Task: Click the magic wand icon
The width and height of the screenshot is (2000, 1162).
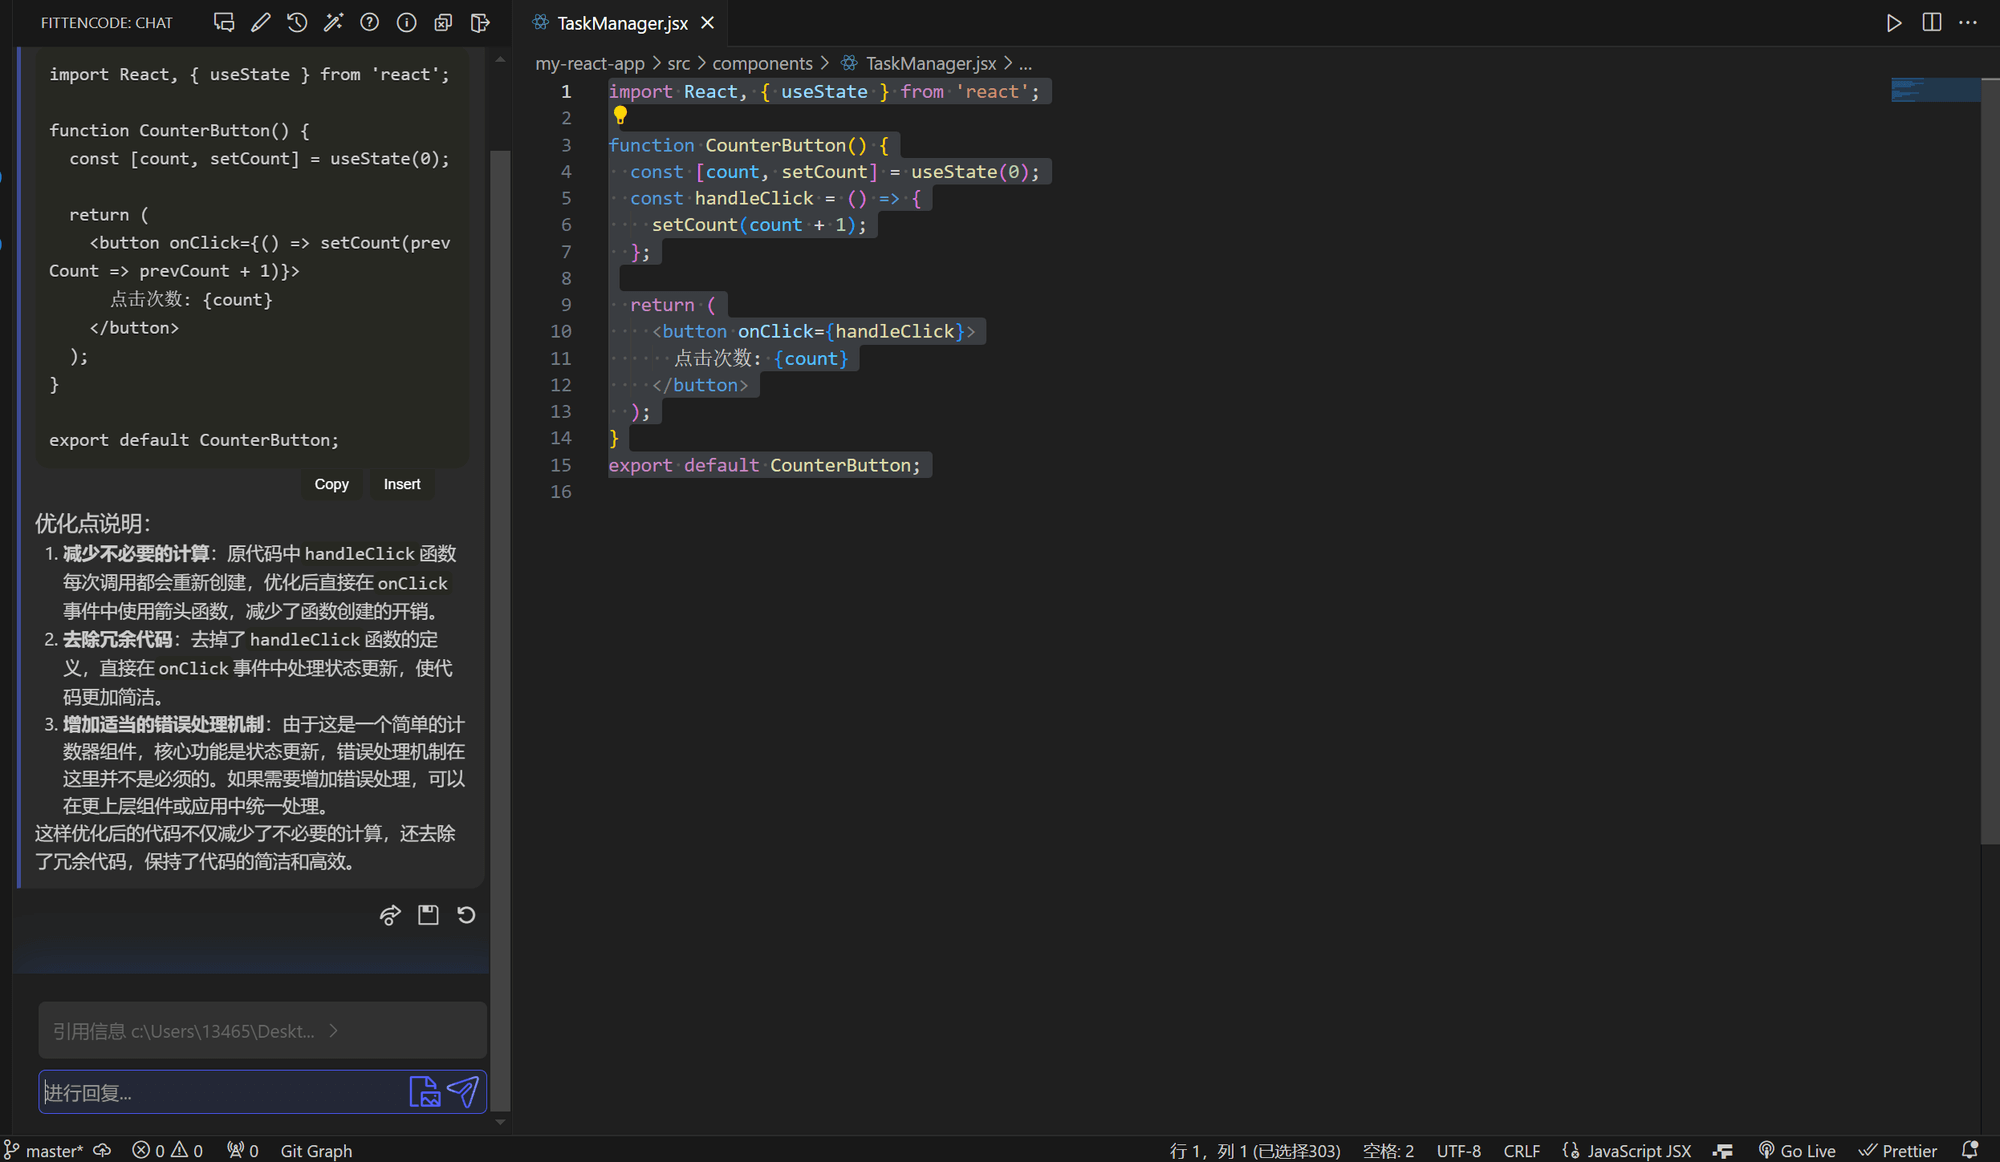Action: (333, 22)
